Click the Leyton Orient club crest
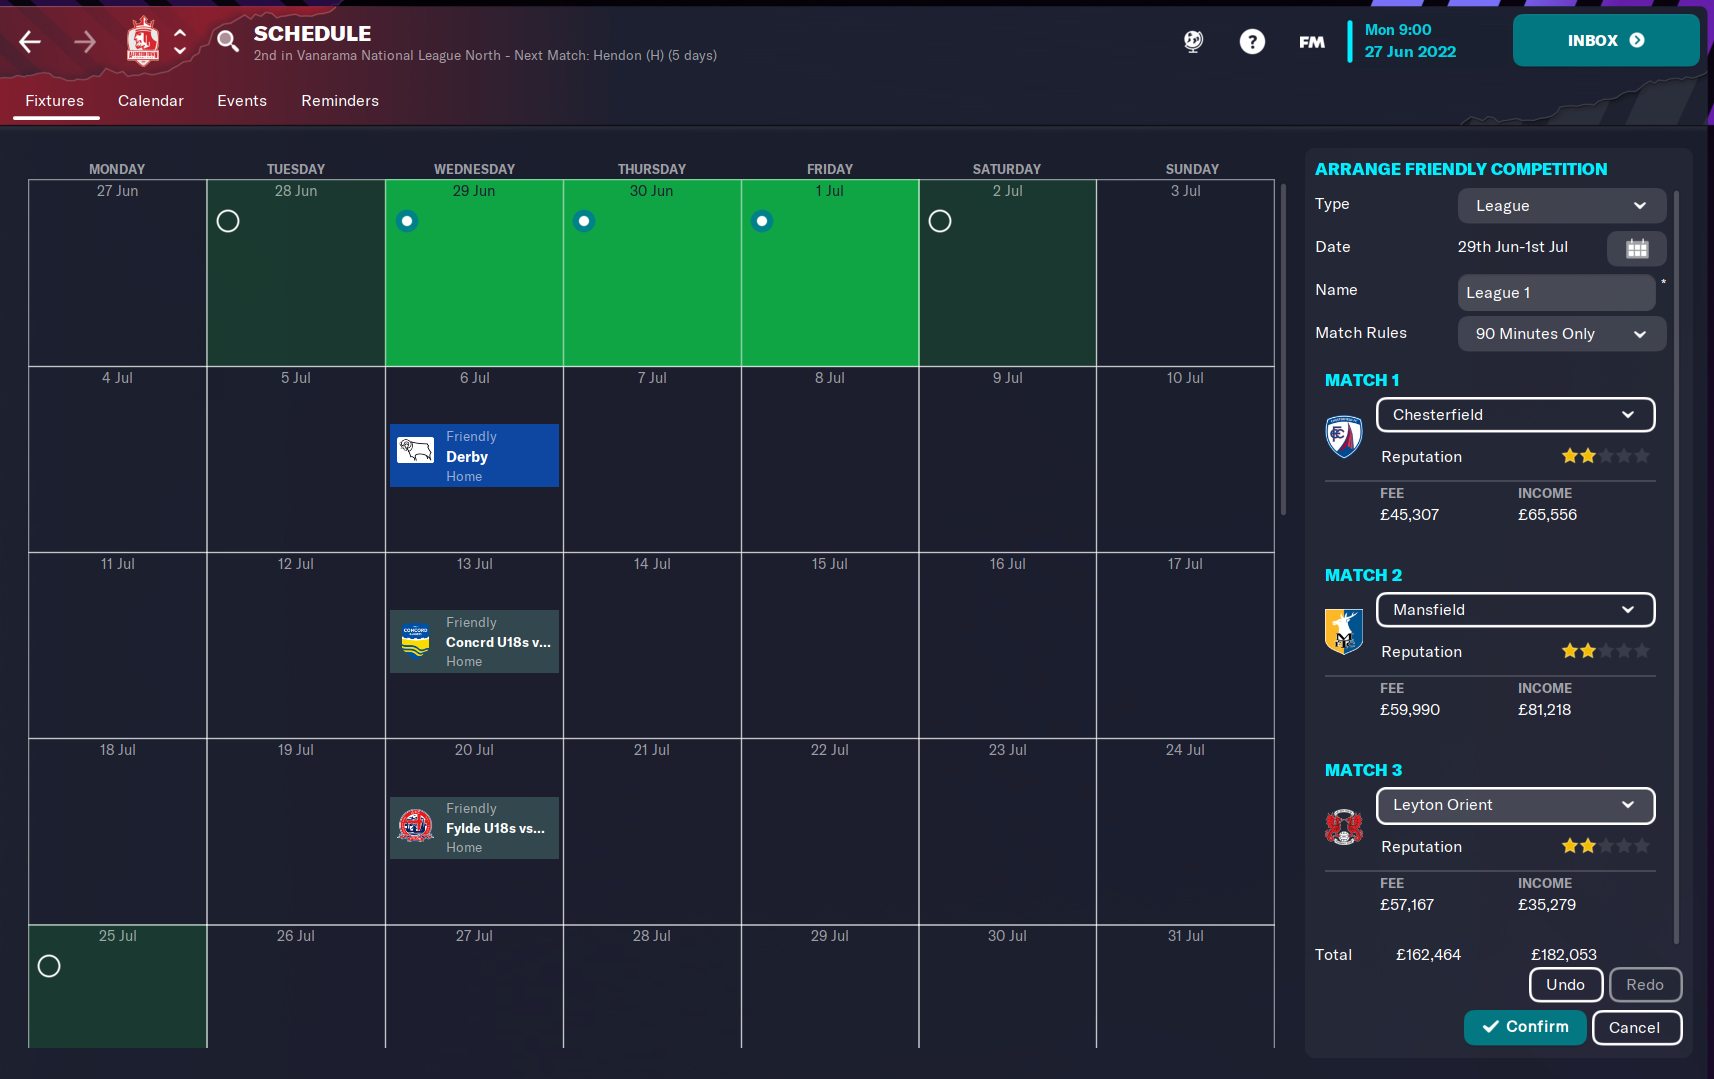This screenshot has height=1079, width=1714. tap(1344, 826)
